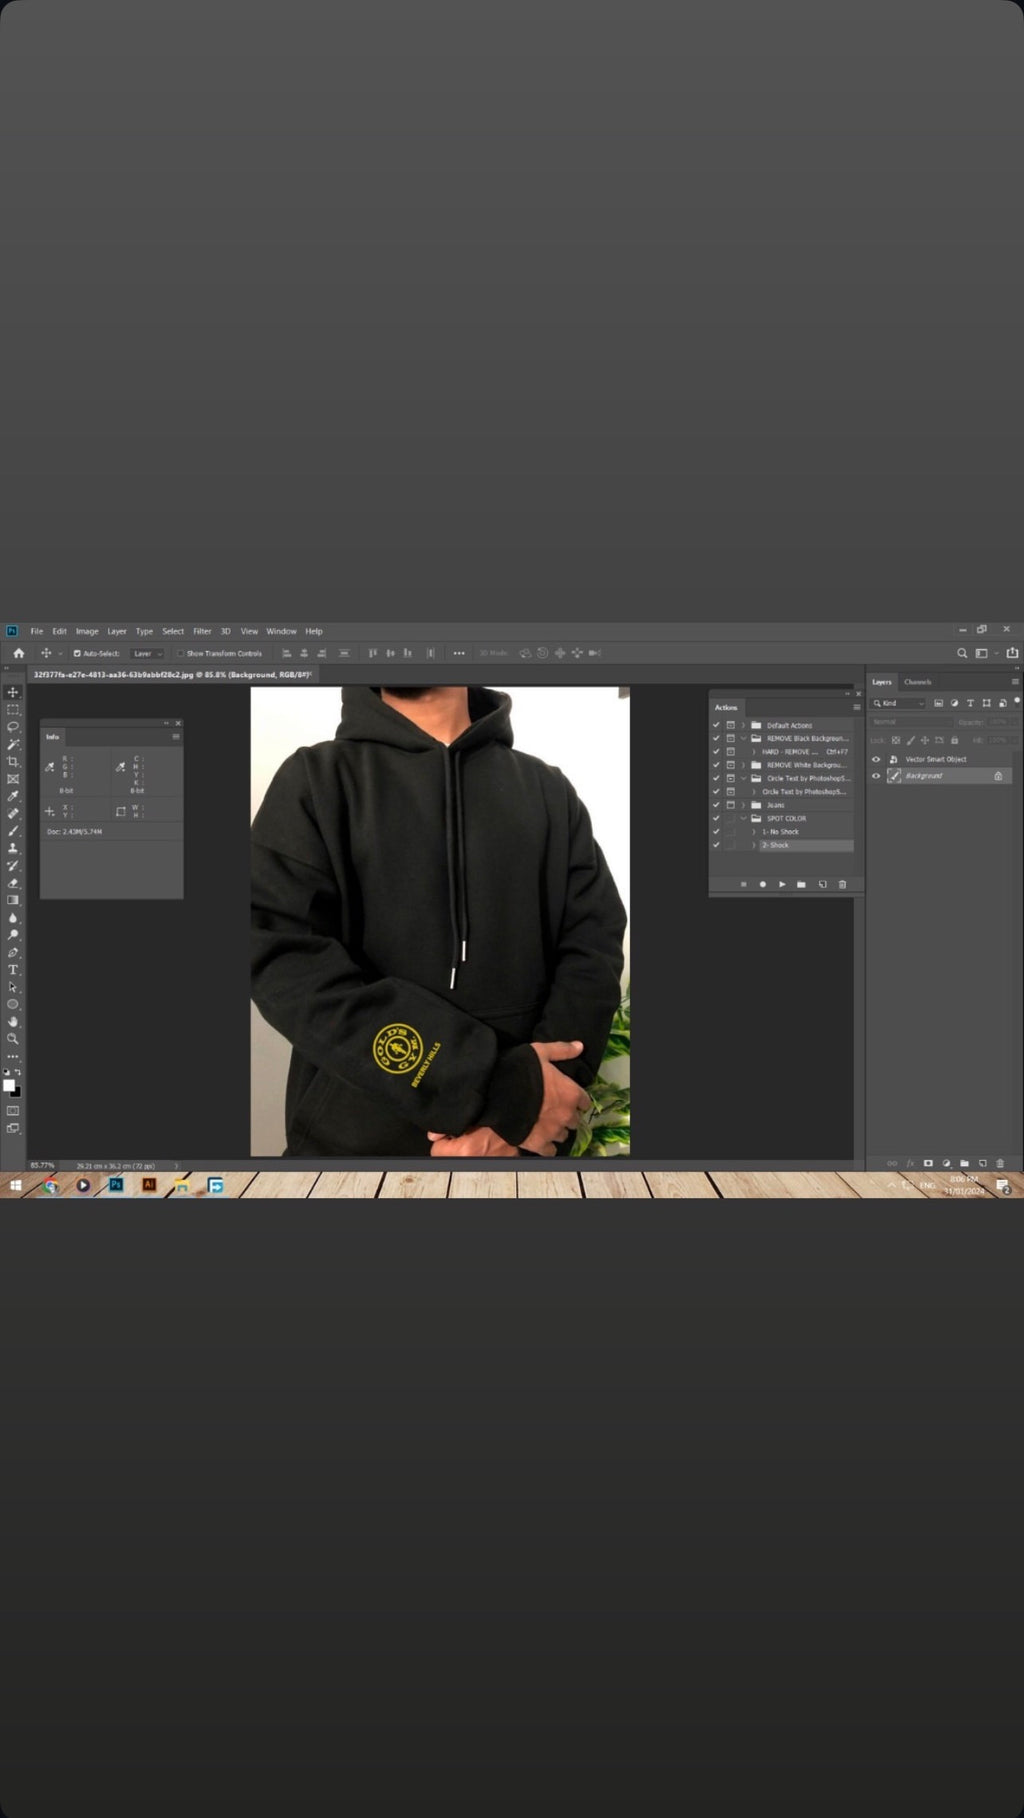The height and width of the screenshot is (1818, 1024).
Task: Select the Zoom tool
Action: (x=13, y=1039)
